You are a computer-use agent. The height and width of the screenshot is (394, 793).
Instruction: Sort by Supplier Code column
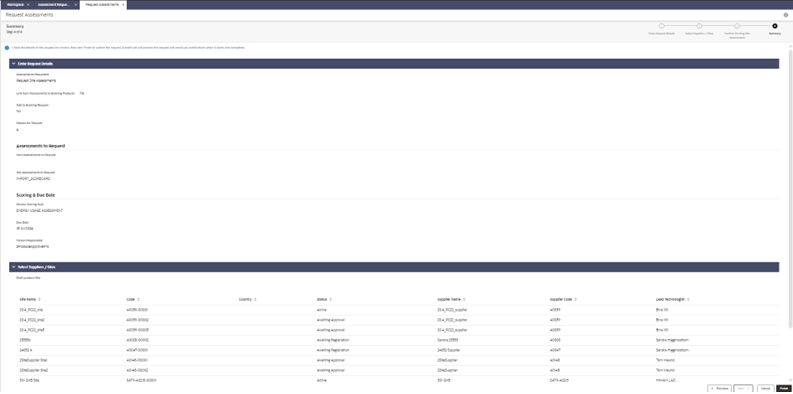575,299
